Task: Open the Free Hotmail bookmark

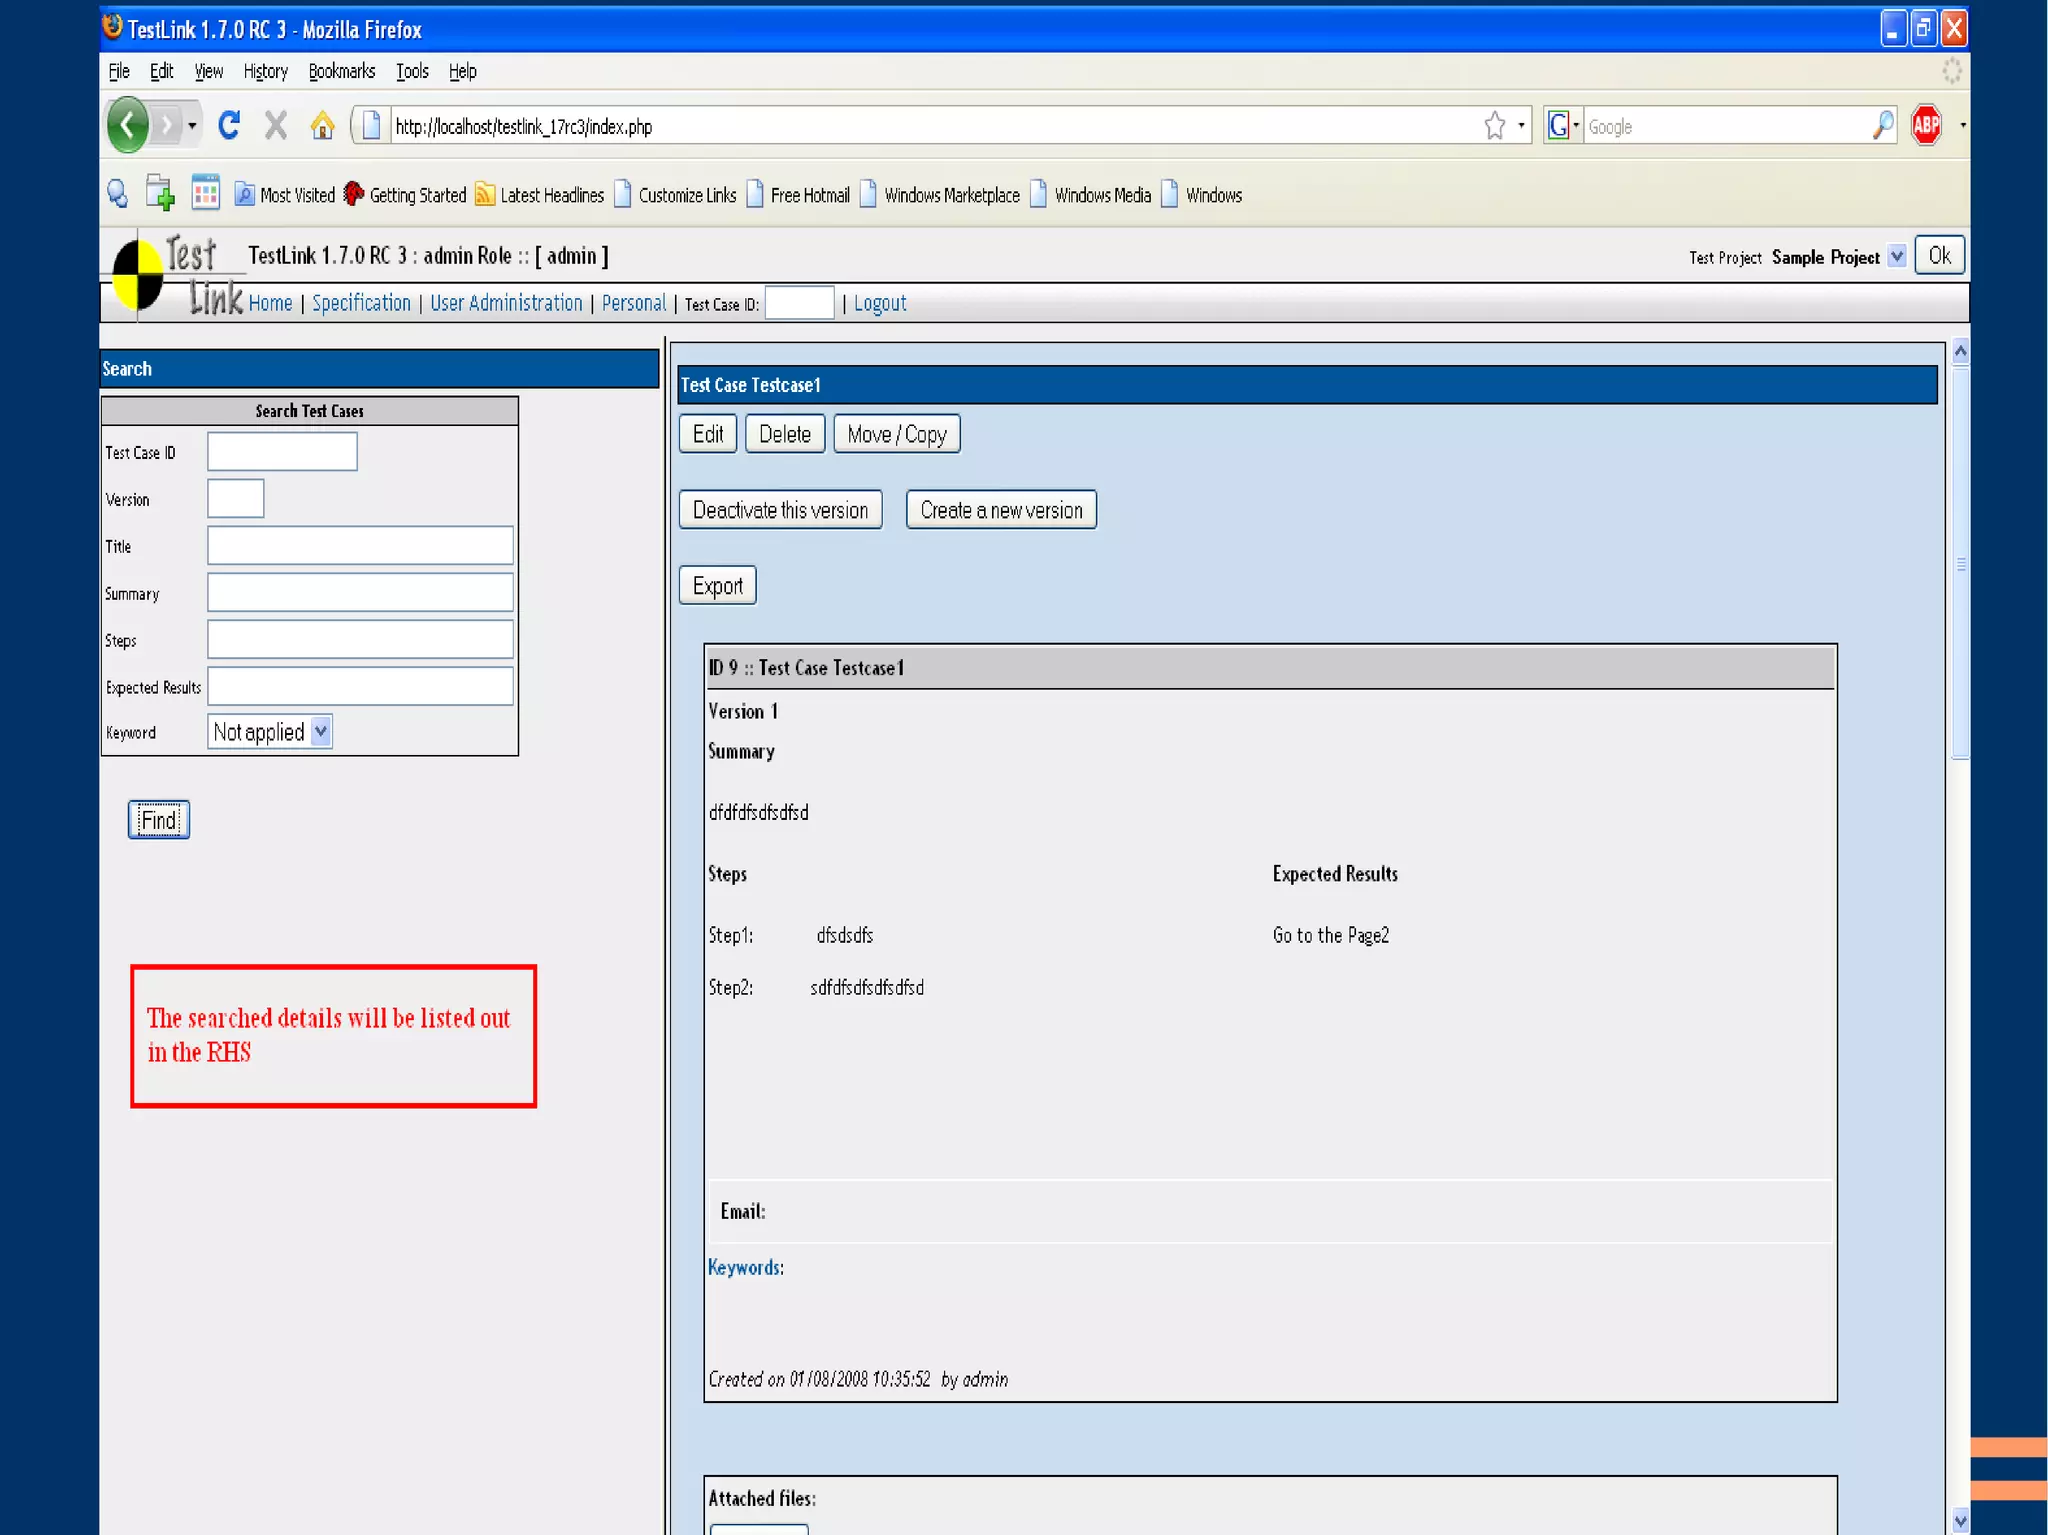Action: coord(798,195)
